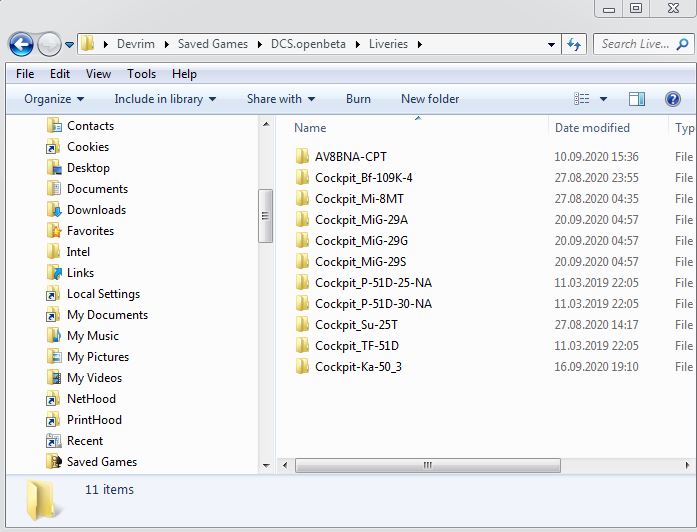Screen dimensions: 697x532
Task: Click the Cockpit_TF-51D folder icon
Action: click(x=302, y=345)
